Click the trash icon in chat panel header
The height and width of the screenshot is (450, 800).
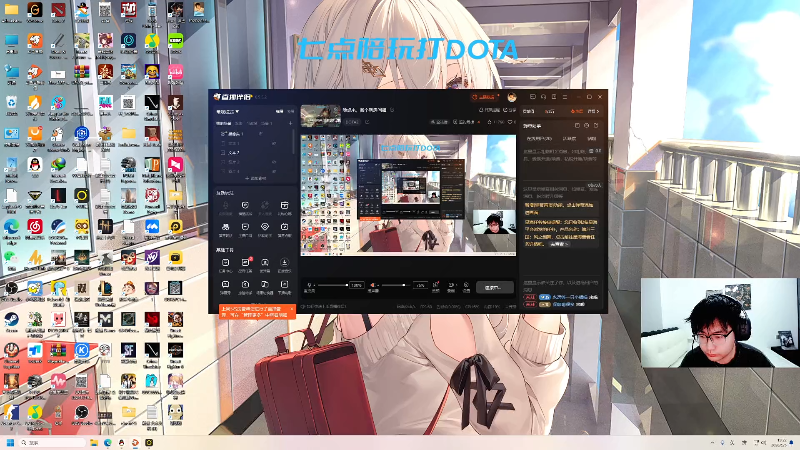click(x=596, y=126)
